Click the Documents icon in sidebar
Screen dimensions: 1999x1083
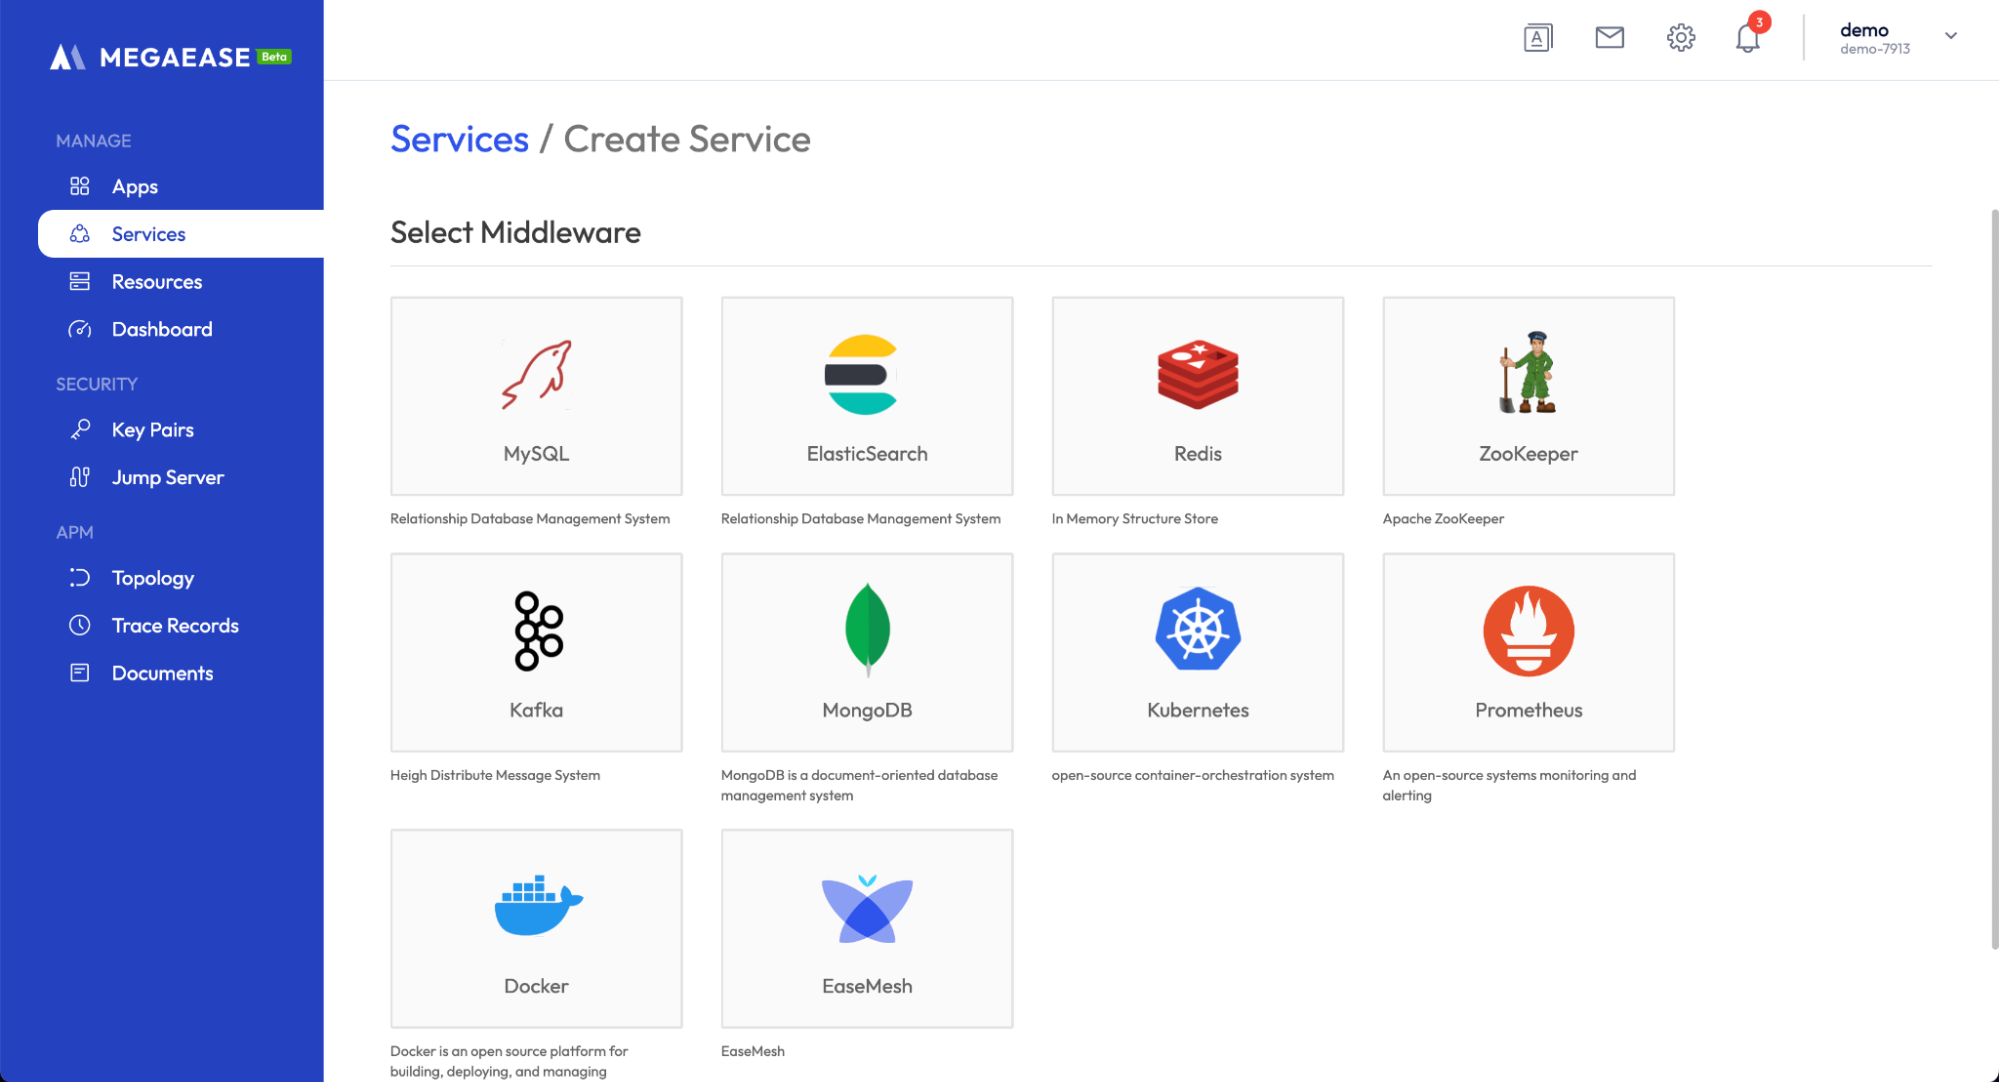pos(80,673)
